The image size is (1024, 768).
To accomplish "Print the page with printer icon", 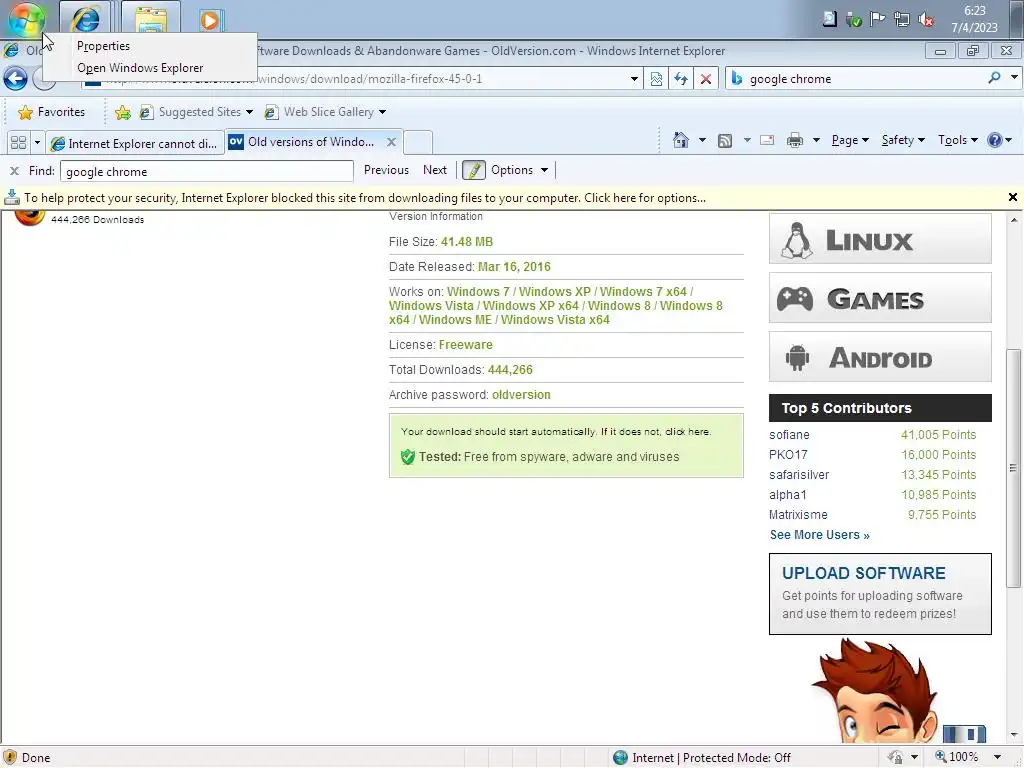I will coord(795,140).
